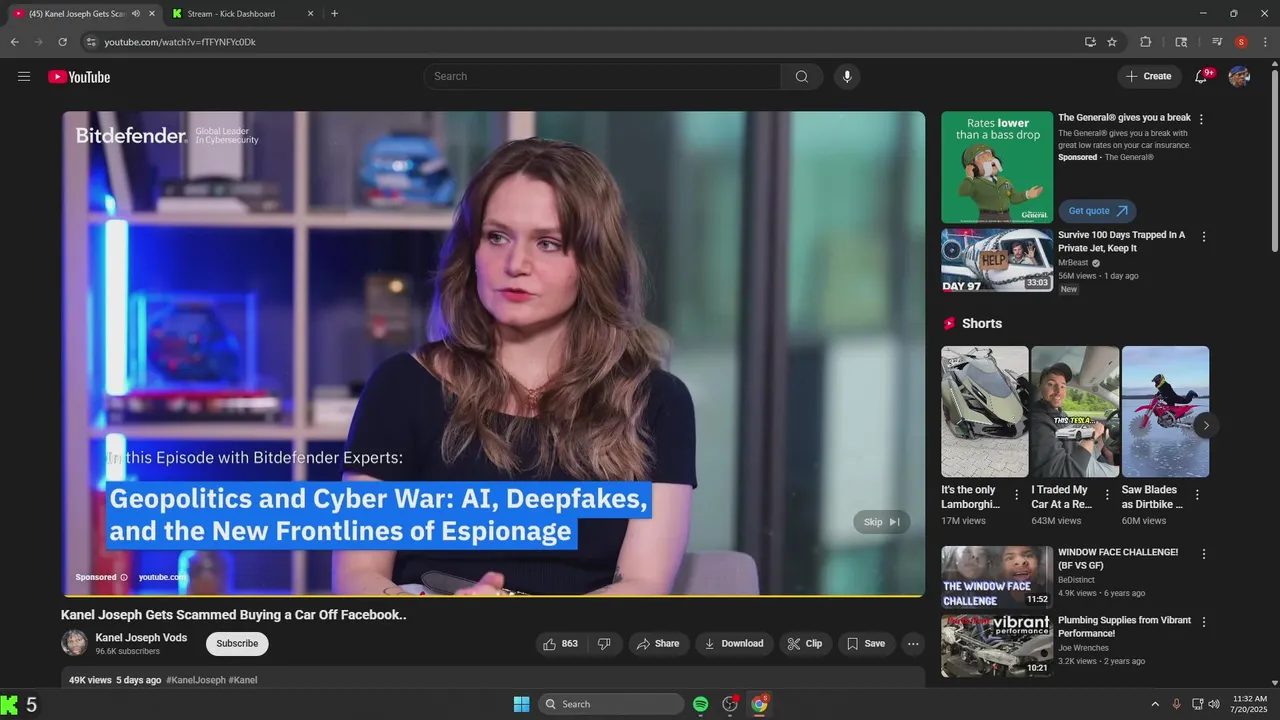Open Chrome three-dot menu
Viewport: 1280px width, 720px height.
point(1265,42)
